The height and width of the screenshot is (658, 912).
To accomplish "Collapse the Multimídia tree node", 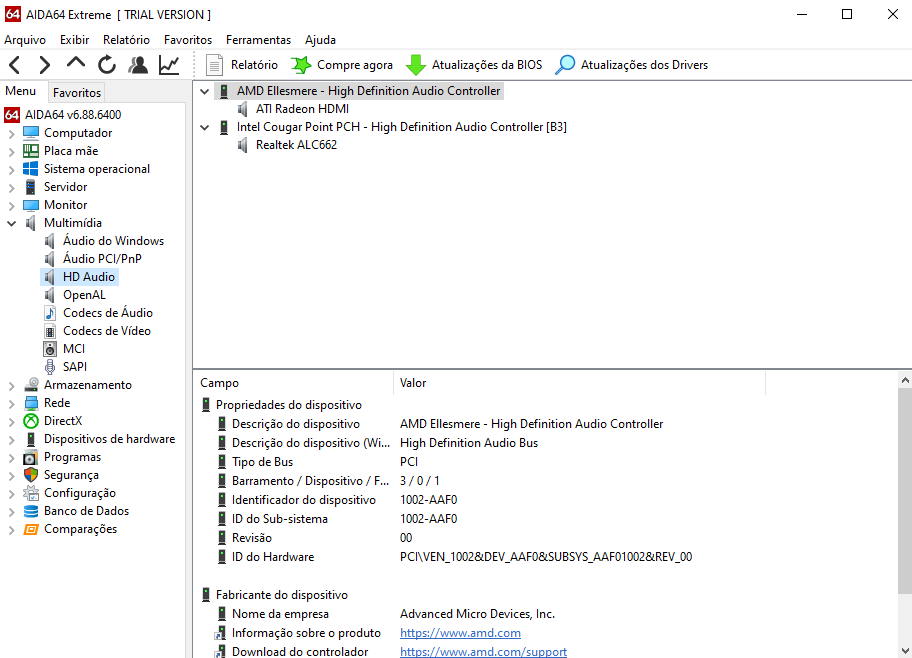I will [x=11, y=223].
